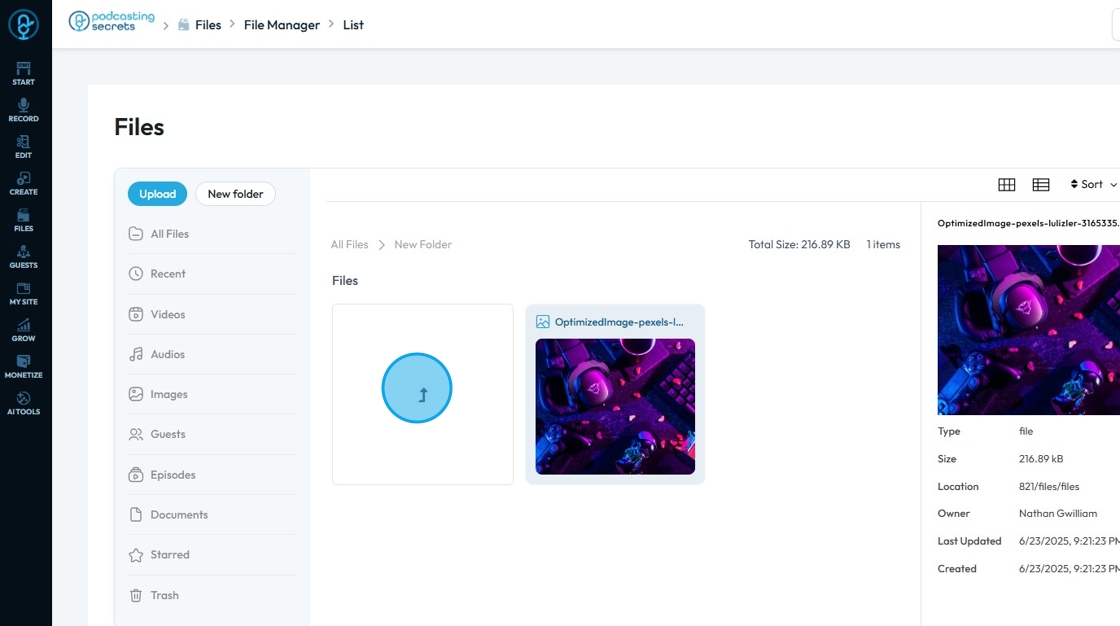The width and height of the screenshot is (1120, 626).
Task: Open the Trash
Action: pyautogui.click(x=212, y=595)
